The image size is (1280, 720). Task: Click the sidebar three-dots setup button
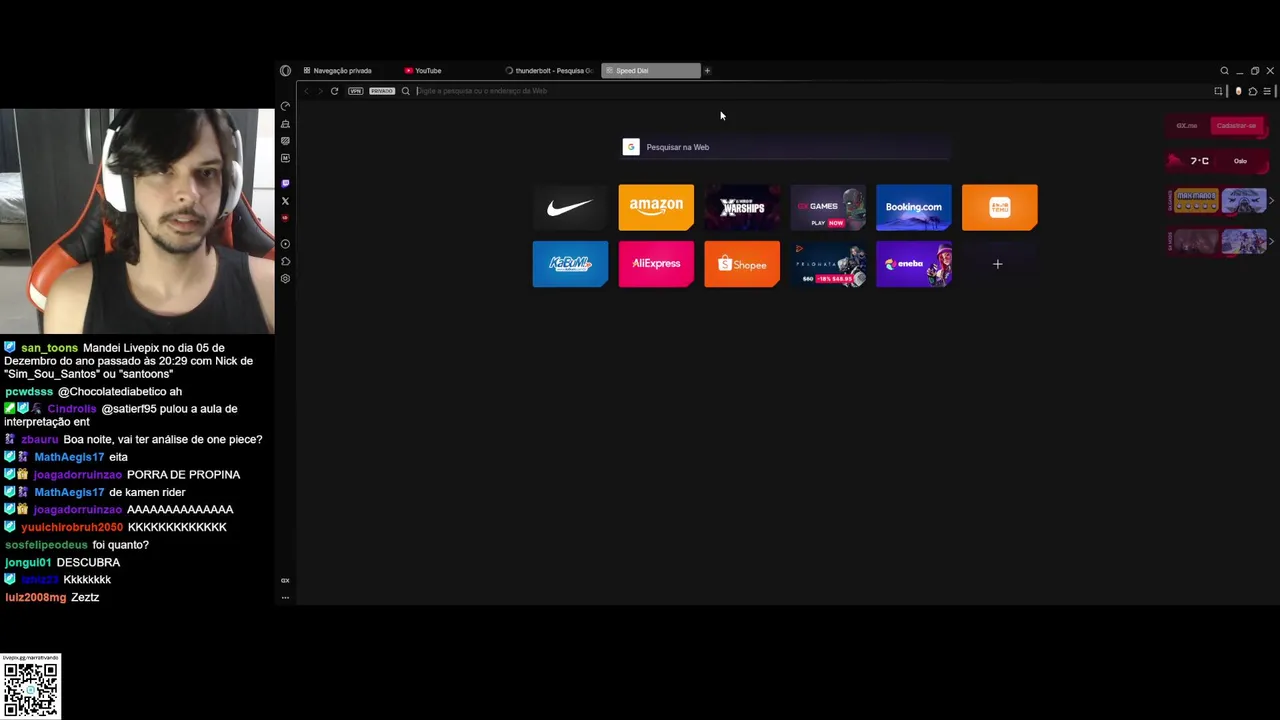click(x=285, y=598)
